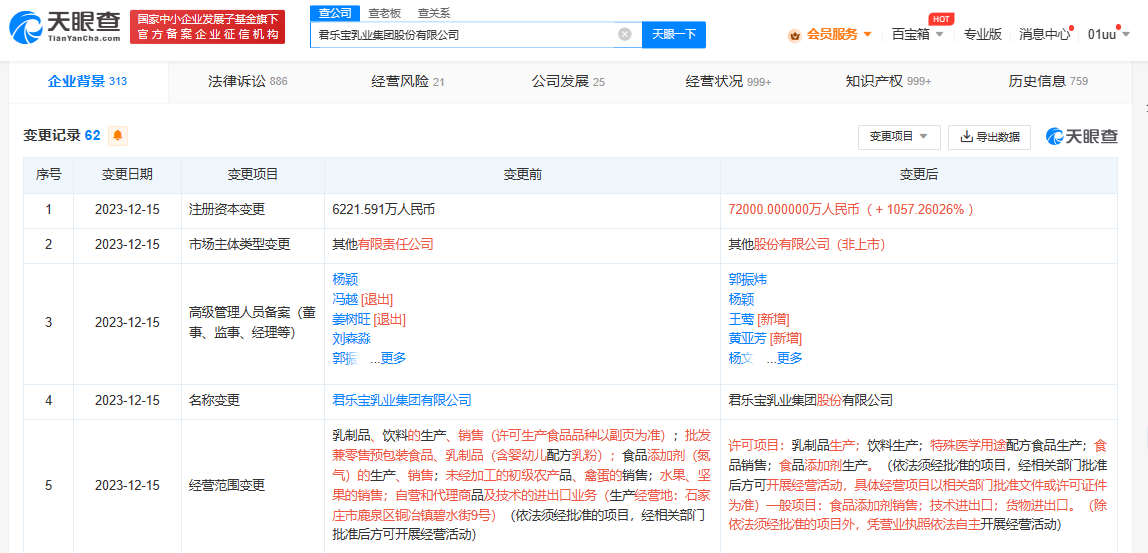Expand 更多 in the 变更后 personnel list
The width and height of the screenshot is (1148, 553).
(x=789, y=358)
